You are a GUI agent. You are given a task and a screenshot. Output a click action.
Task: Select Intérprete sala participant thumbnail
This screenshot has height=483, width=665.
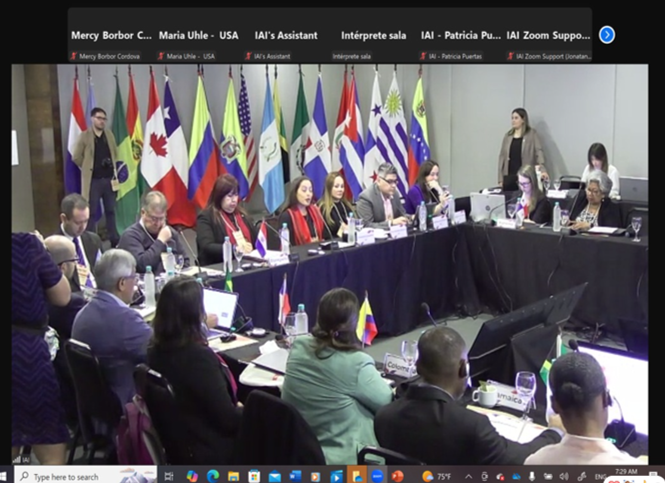tap(374, 35)
